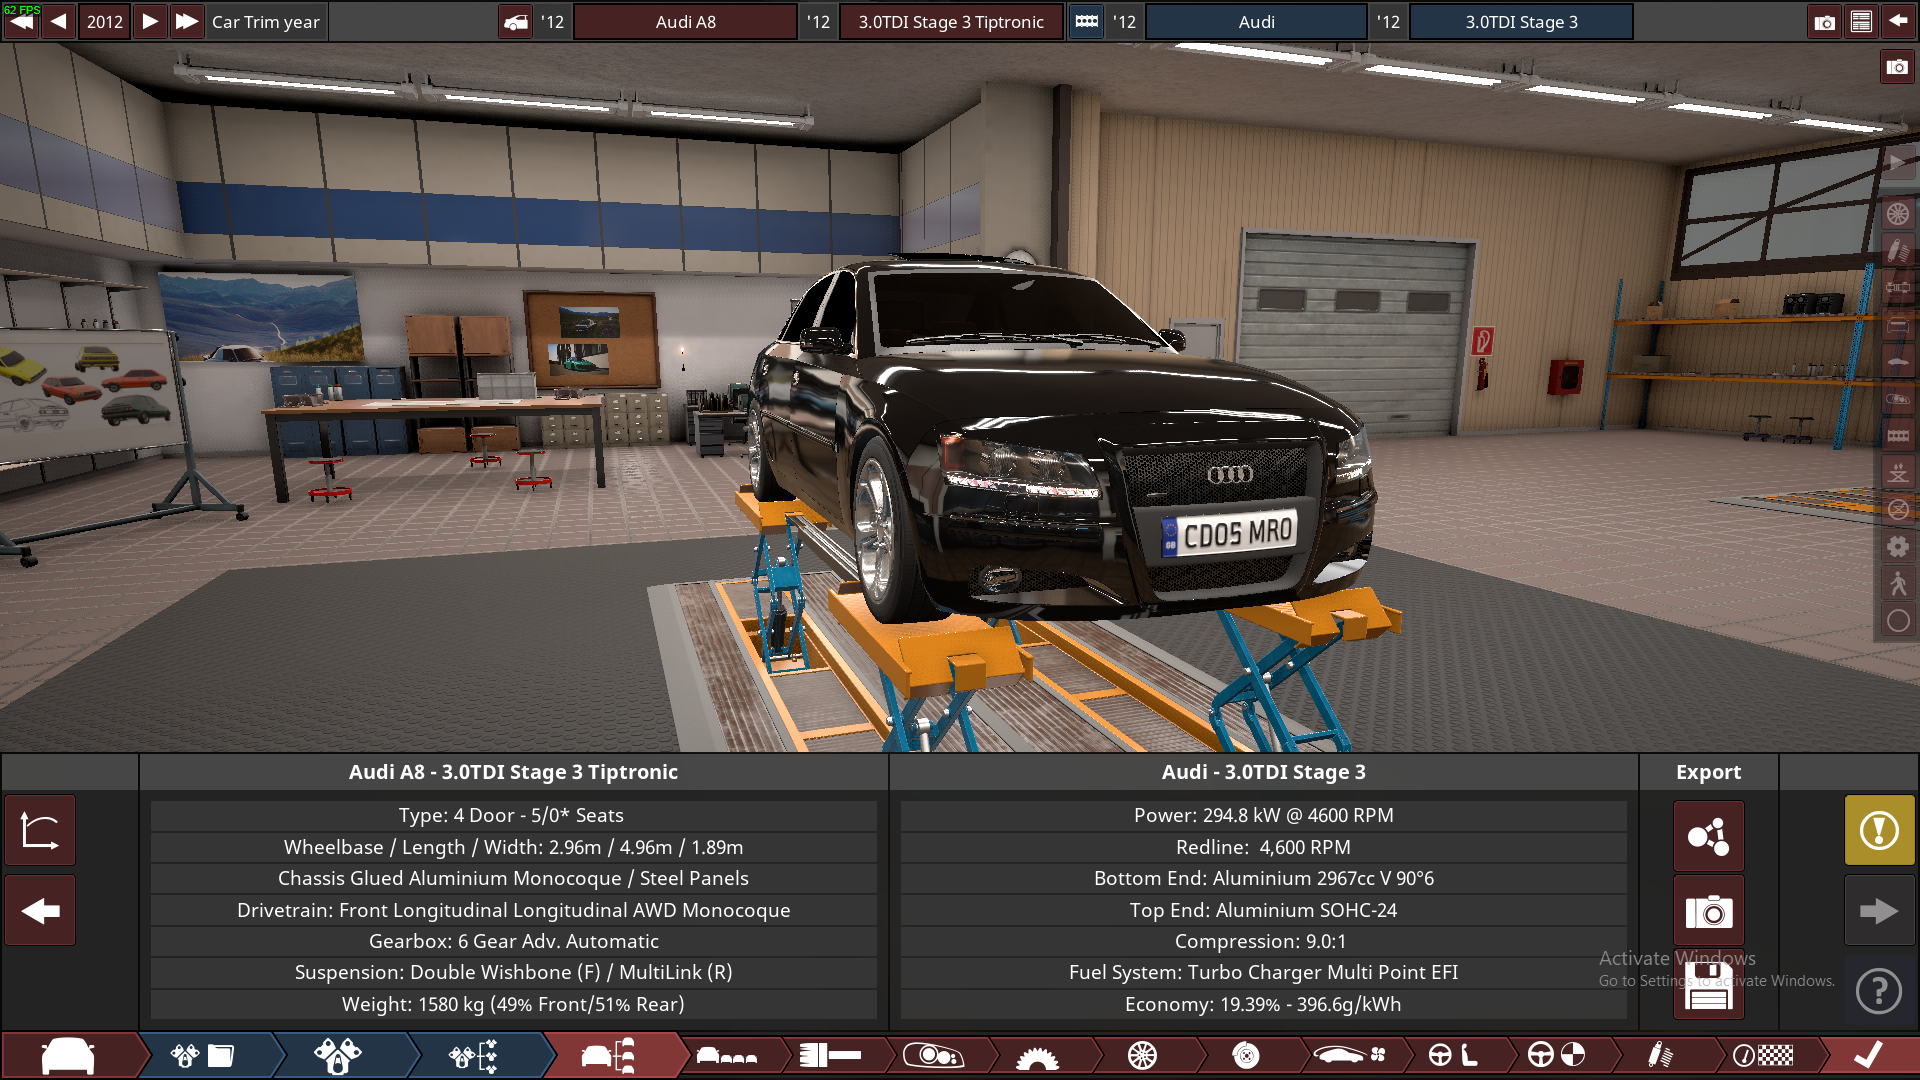The height and width of the screenshot is (1080, 1920).
Task: Click the save floppy disk icon
Action: tap(1708, 986)
